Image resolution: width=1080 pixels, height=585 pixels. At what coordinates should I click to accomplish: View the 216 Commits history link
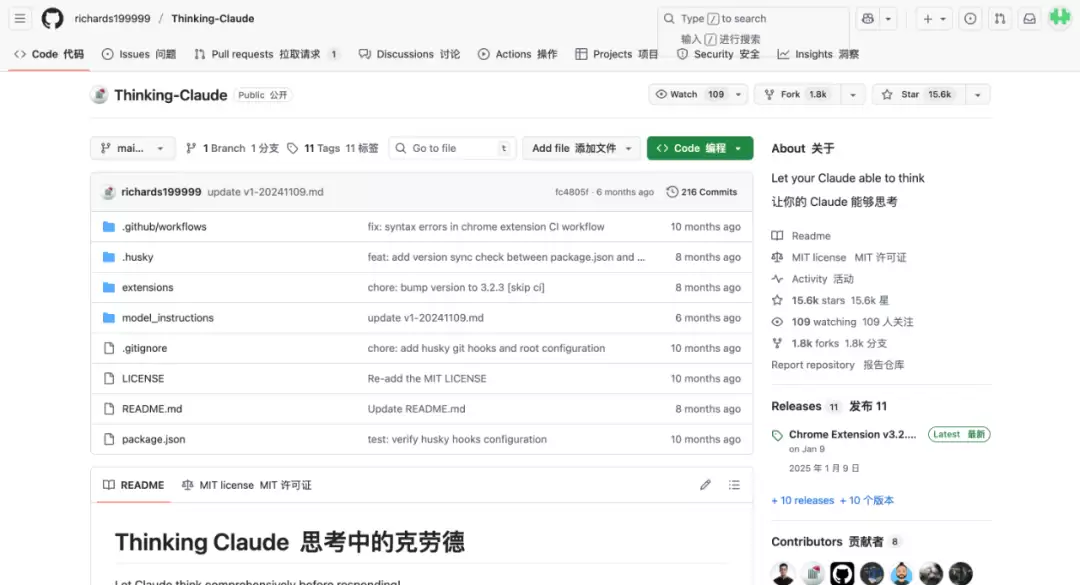tap(702, 192)
